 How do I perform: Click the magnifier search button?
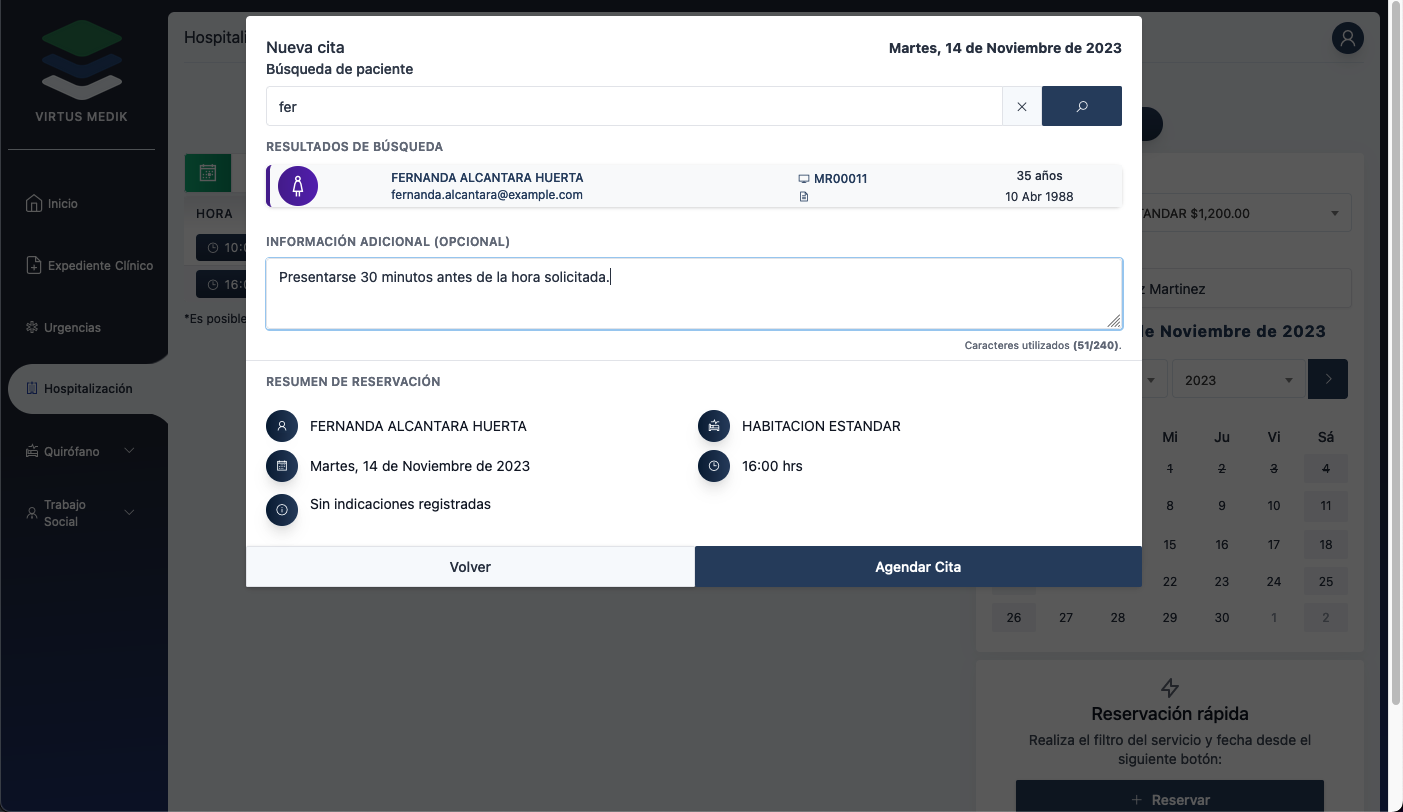[x=1081, y=106]
